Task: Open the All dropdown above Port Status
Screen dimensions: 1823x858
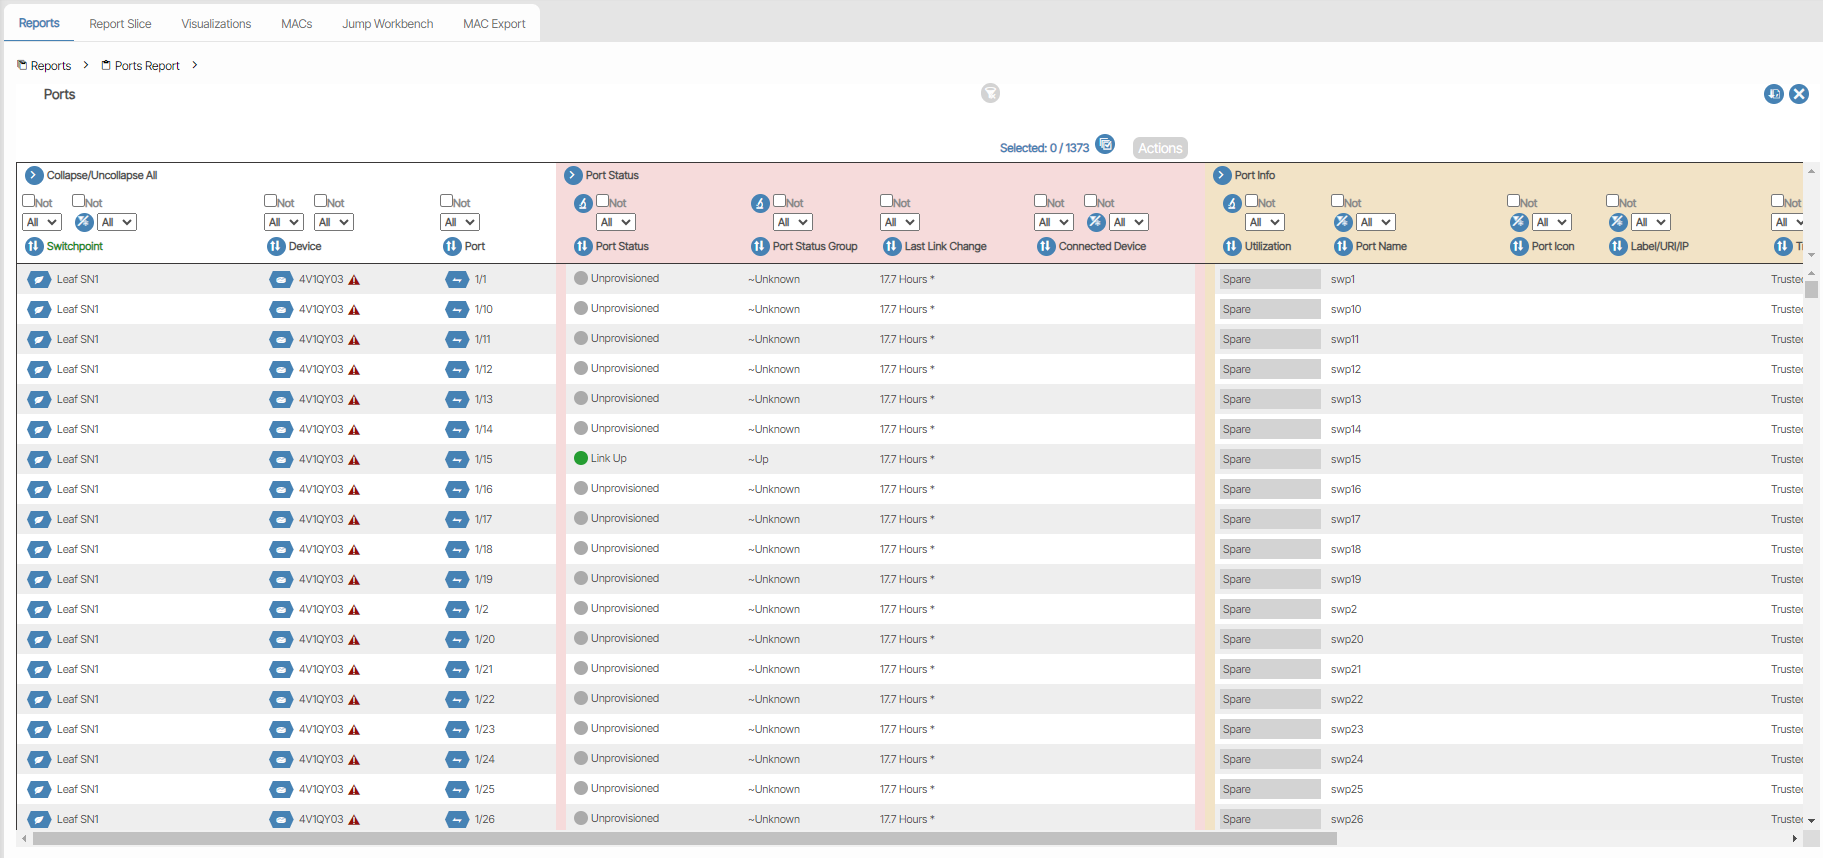Action: pyautogui.click(x=616, y=222)
